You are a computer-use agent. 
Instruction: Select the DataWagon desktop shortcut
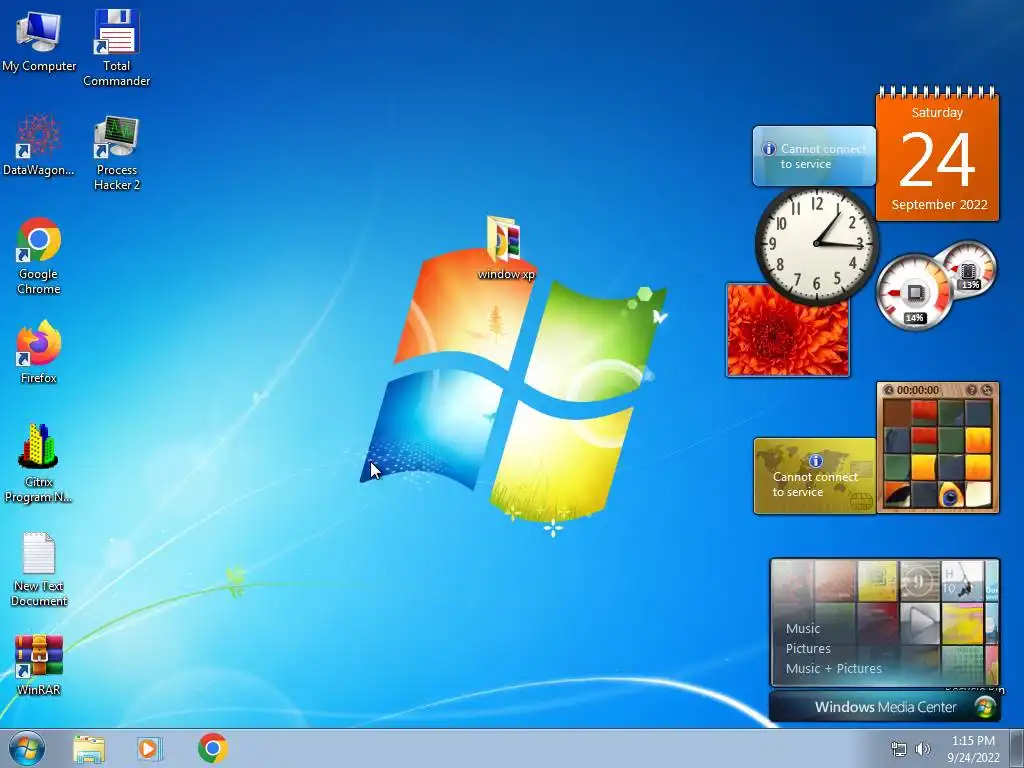[x=39, y=145]
